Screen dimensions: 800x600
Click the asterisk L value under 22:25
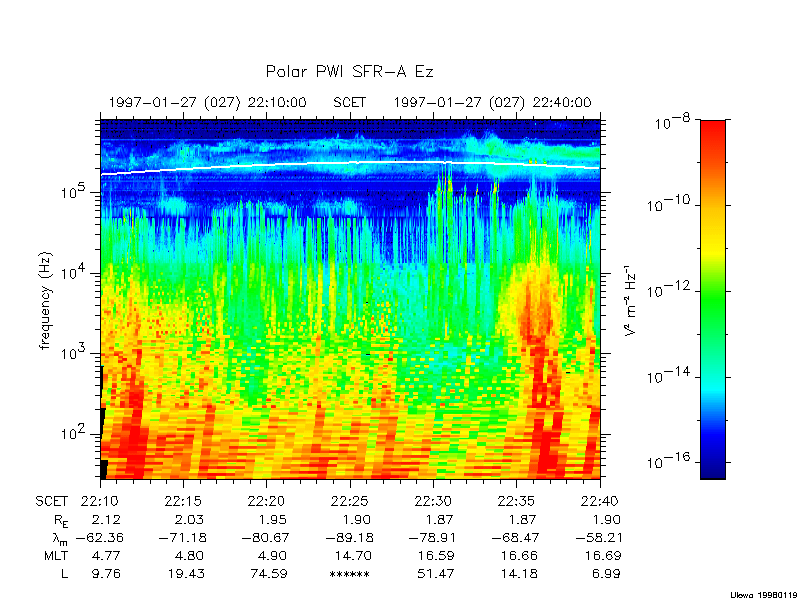pos(349,574)
